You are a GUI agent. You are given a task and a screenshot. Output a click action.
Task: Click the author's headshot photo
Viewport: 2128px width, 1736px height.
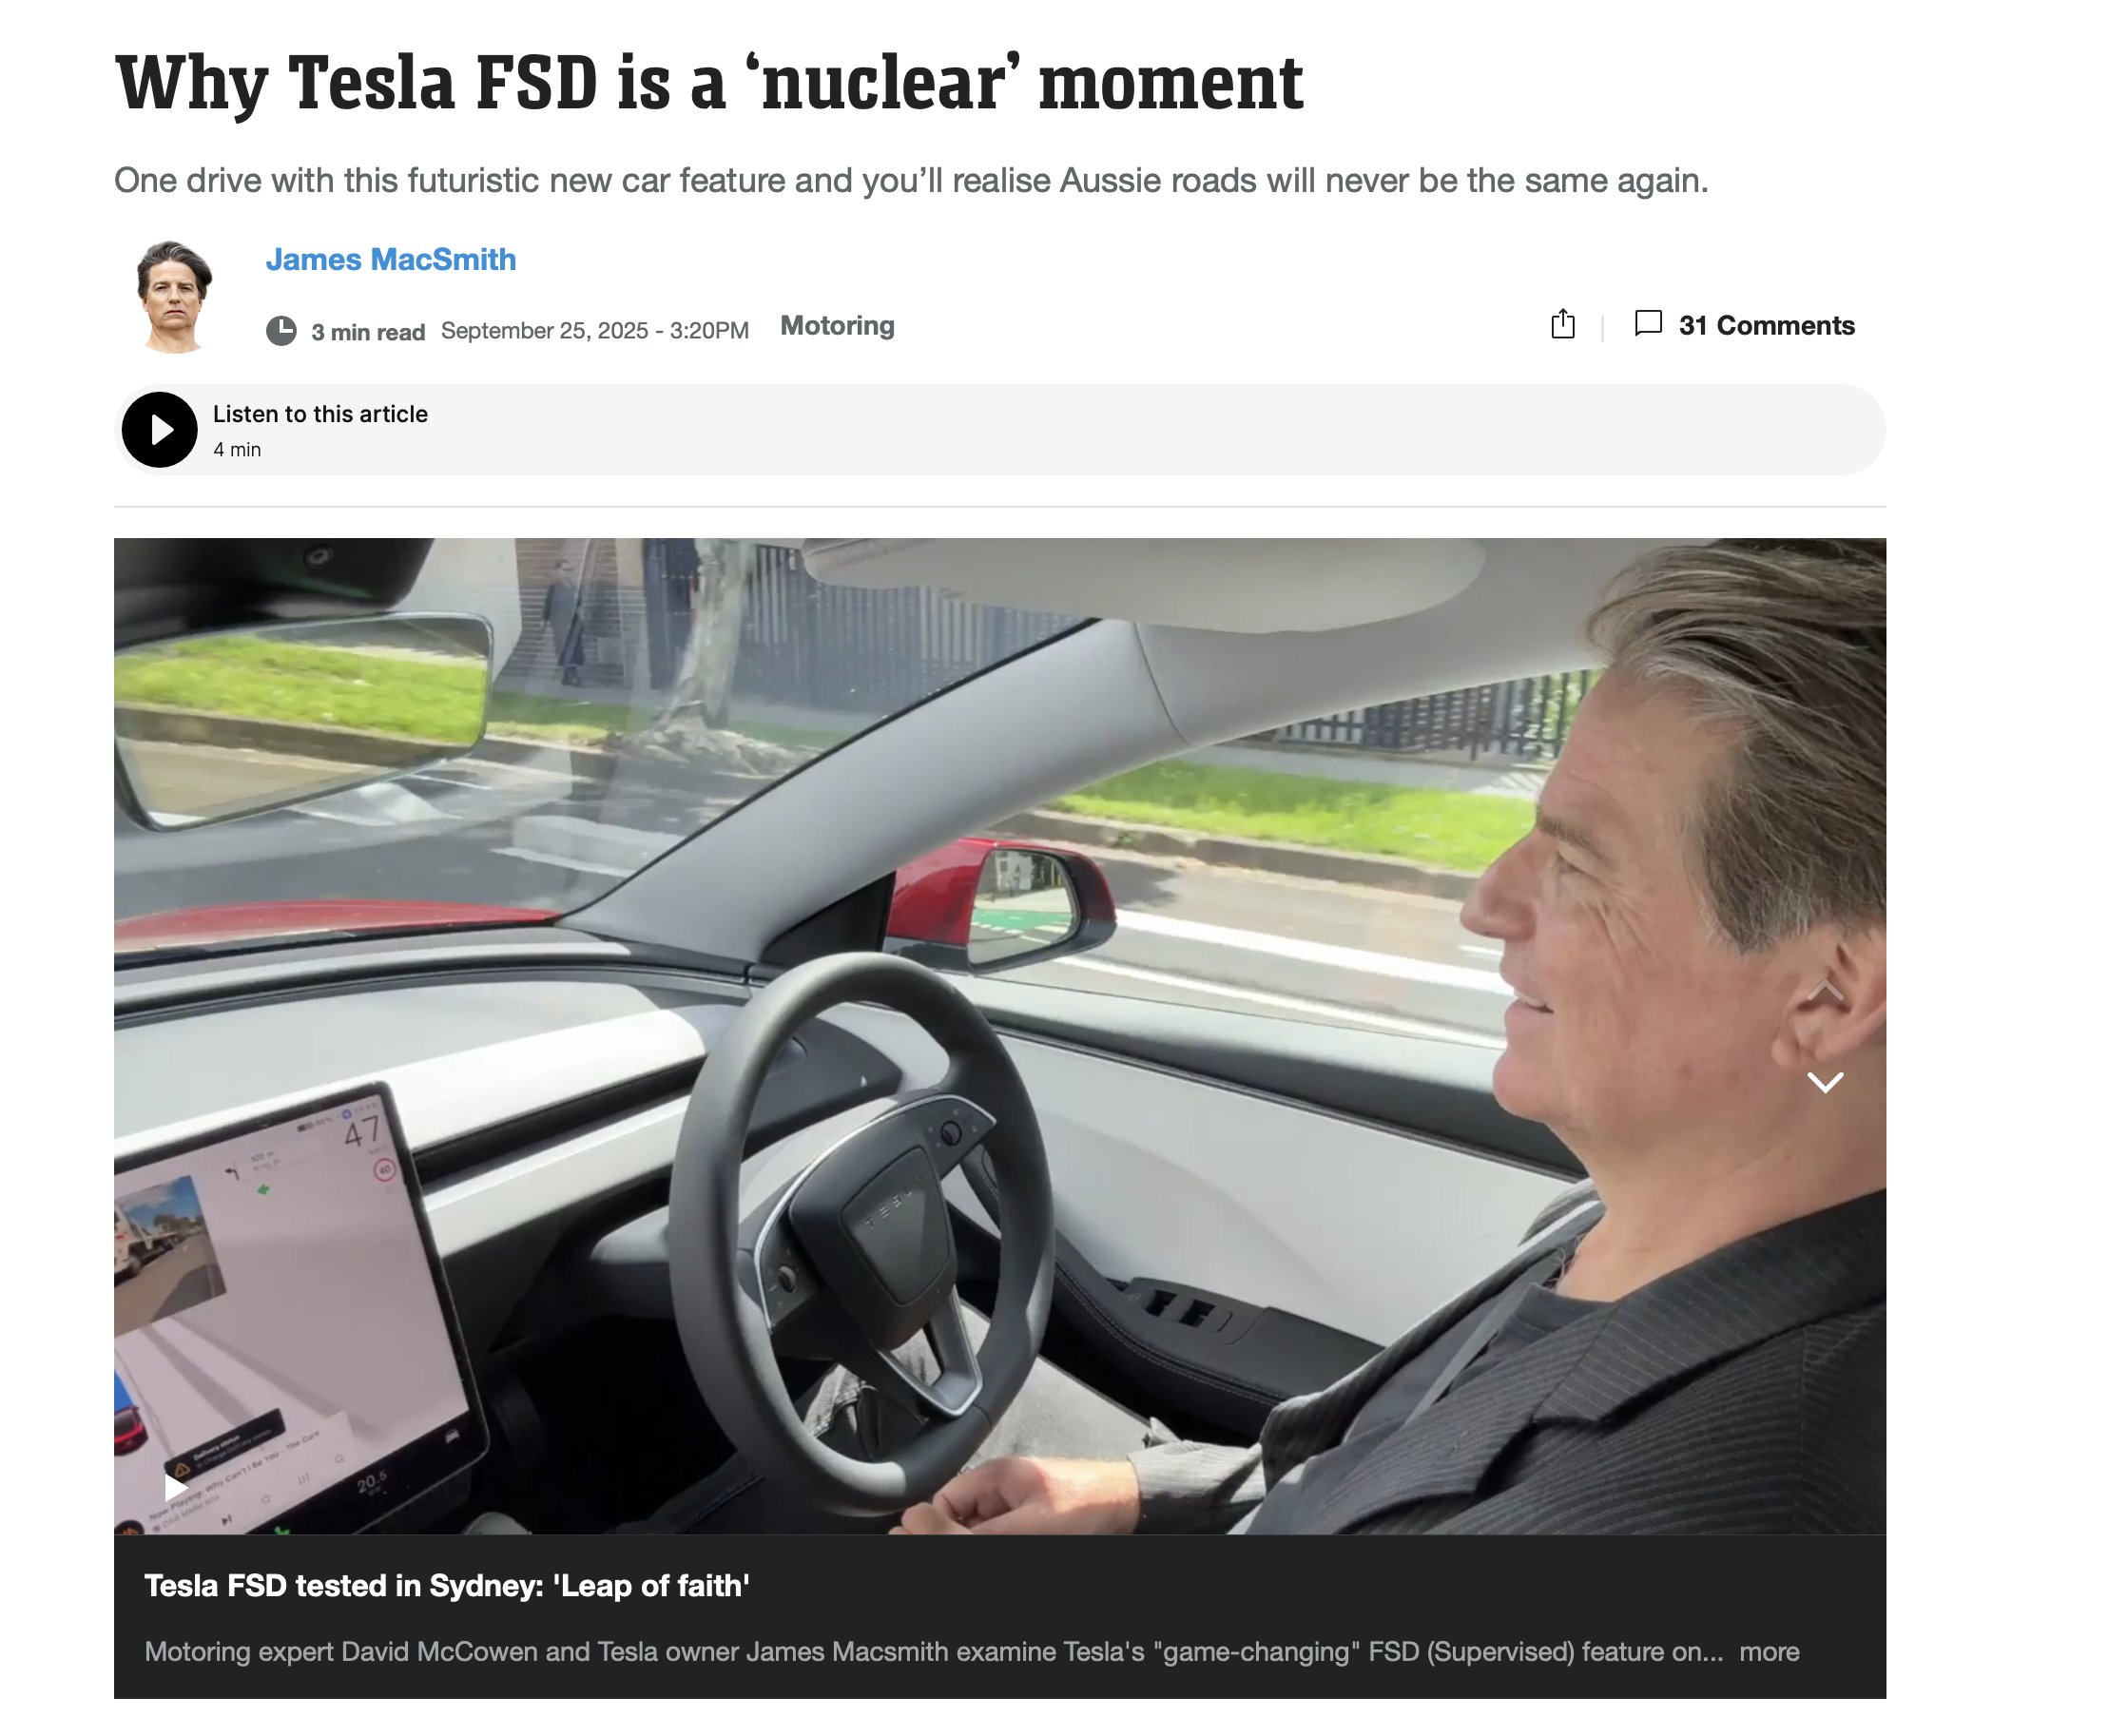coord(174,297)
